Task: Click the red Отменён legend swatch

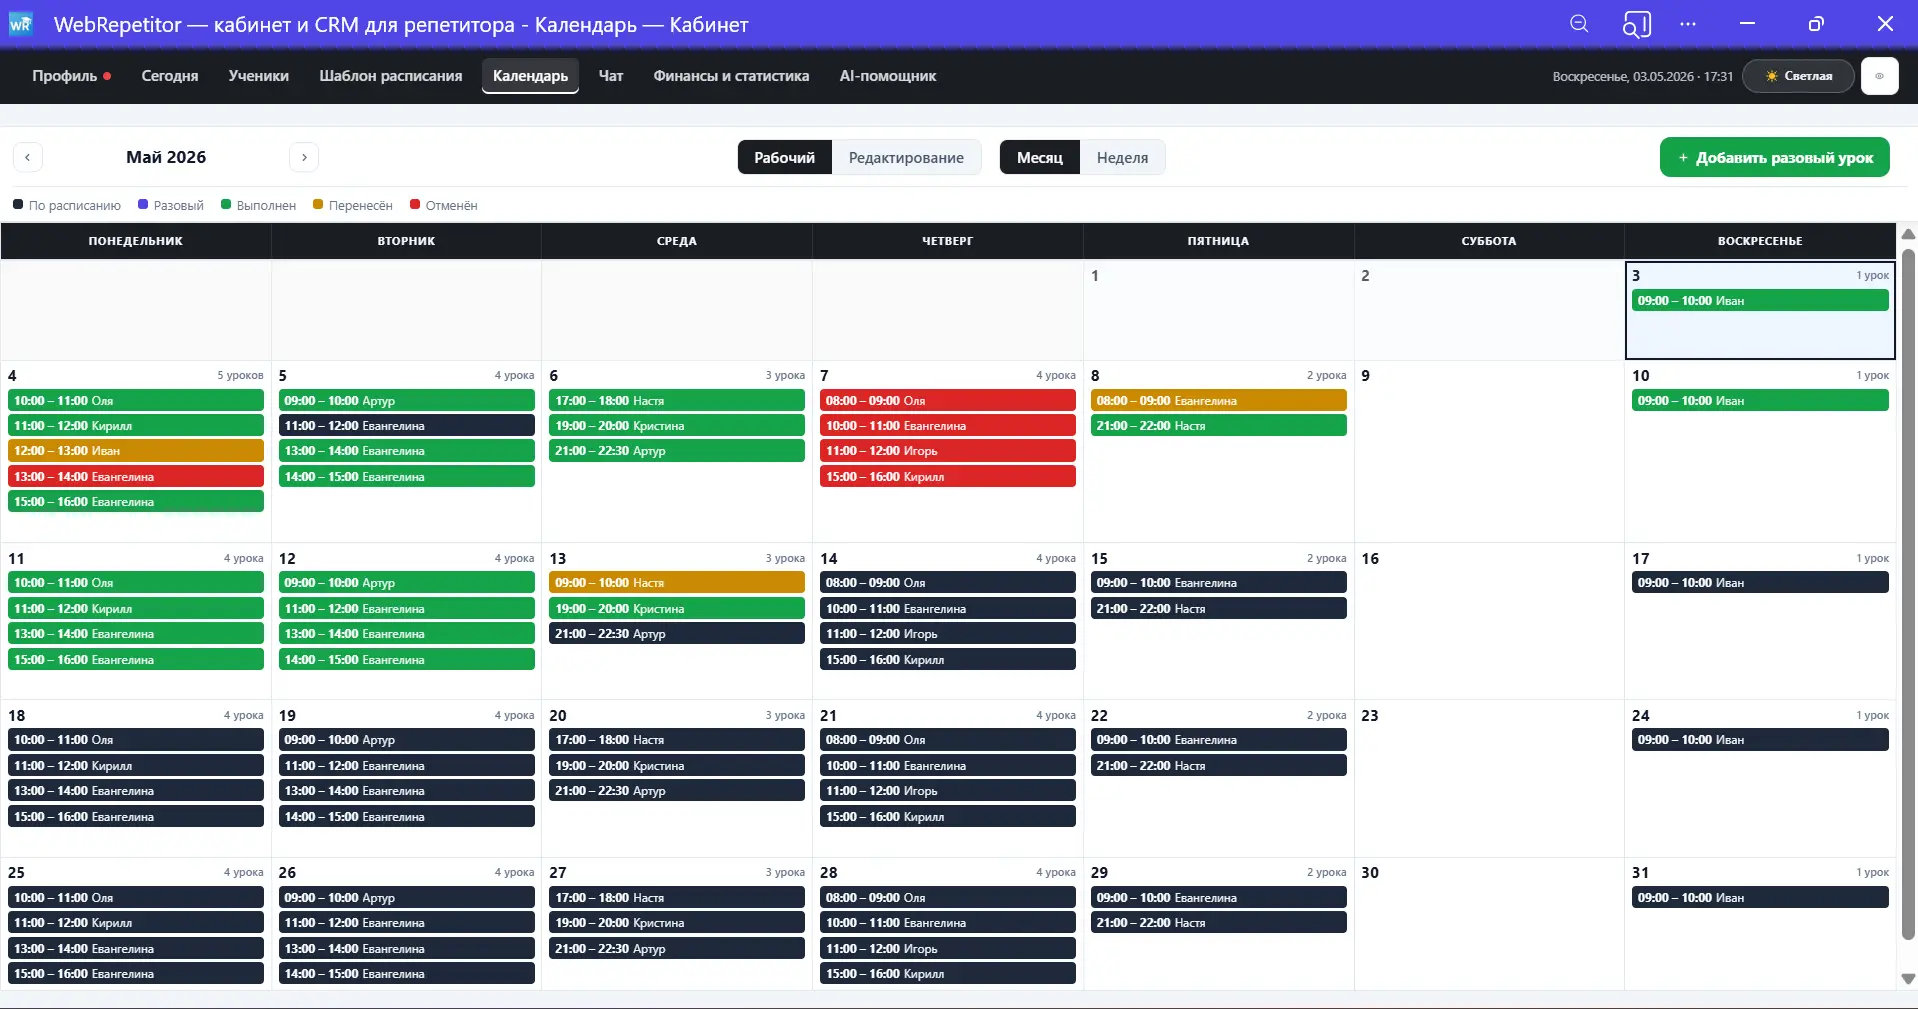Action: 415,204
